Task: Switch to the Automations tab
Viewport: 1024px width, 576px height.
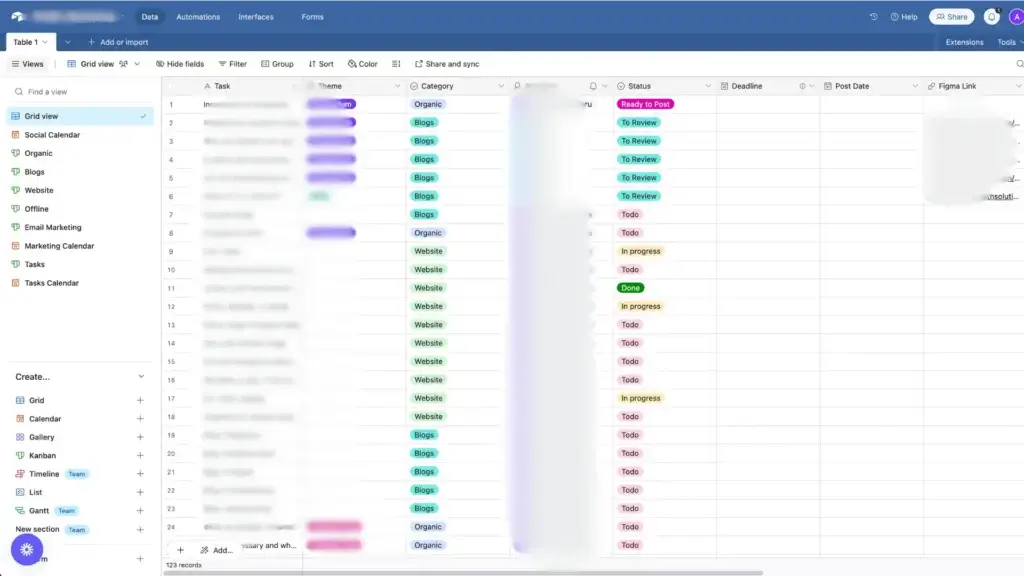Action: (198, 17)
